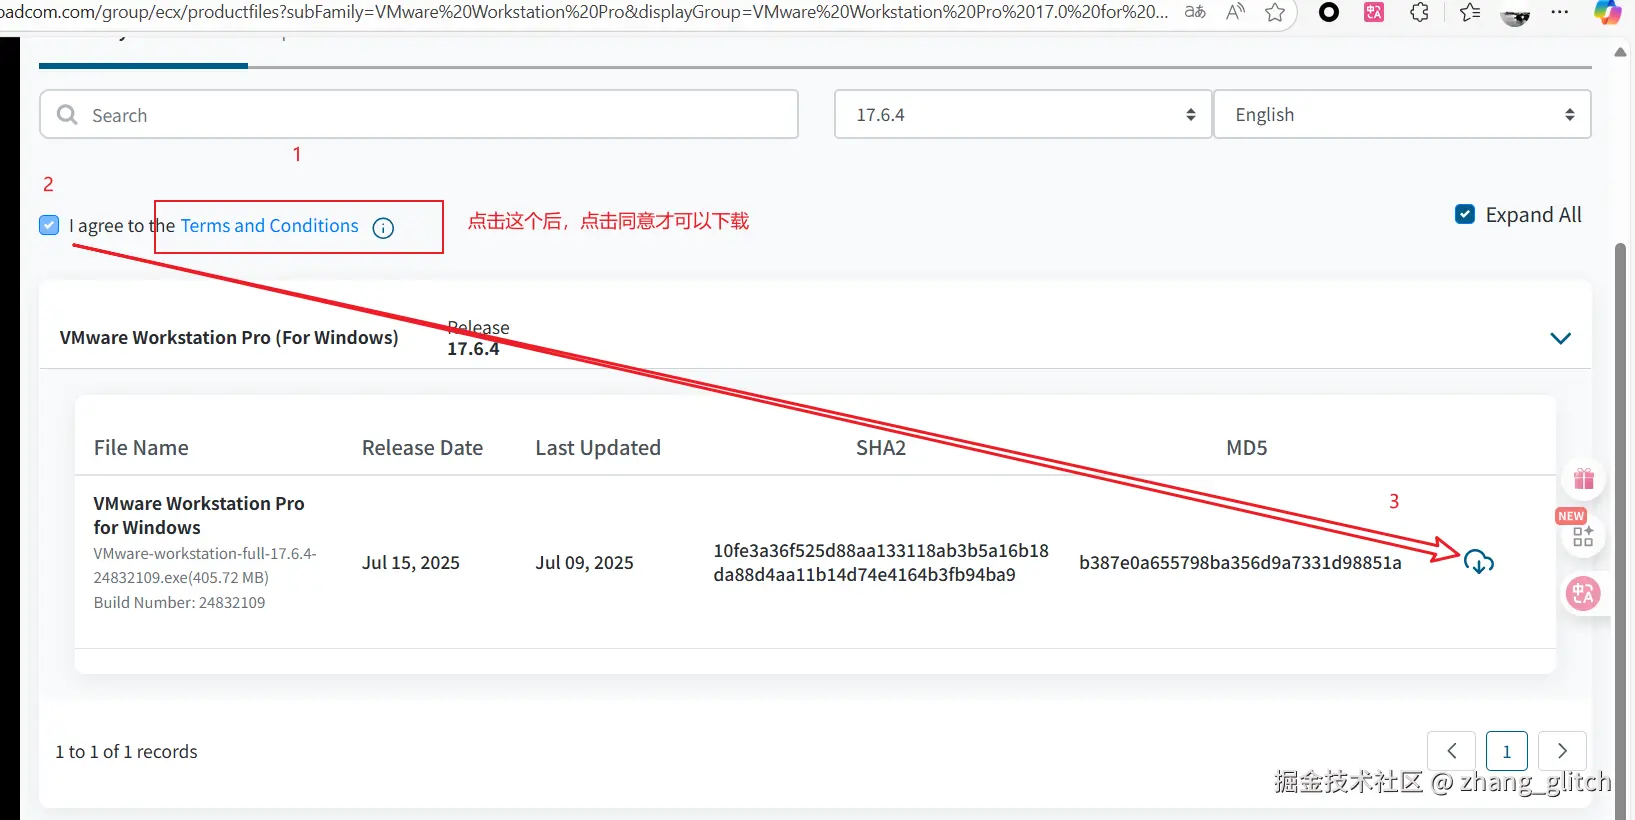Go to the previous records page
The width and height of the screenshot is (1635, 820).
pos(1452,751)
